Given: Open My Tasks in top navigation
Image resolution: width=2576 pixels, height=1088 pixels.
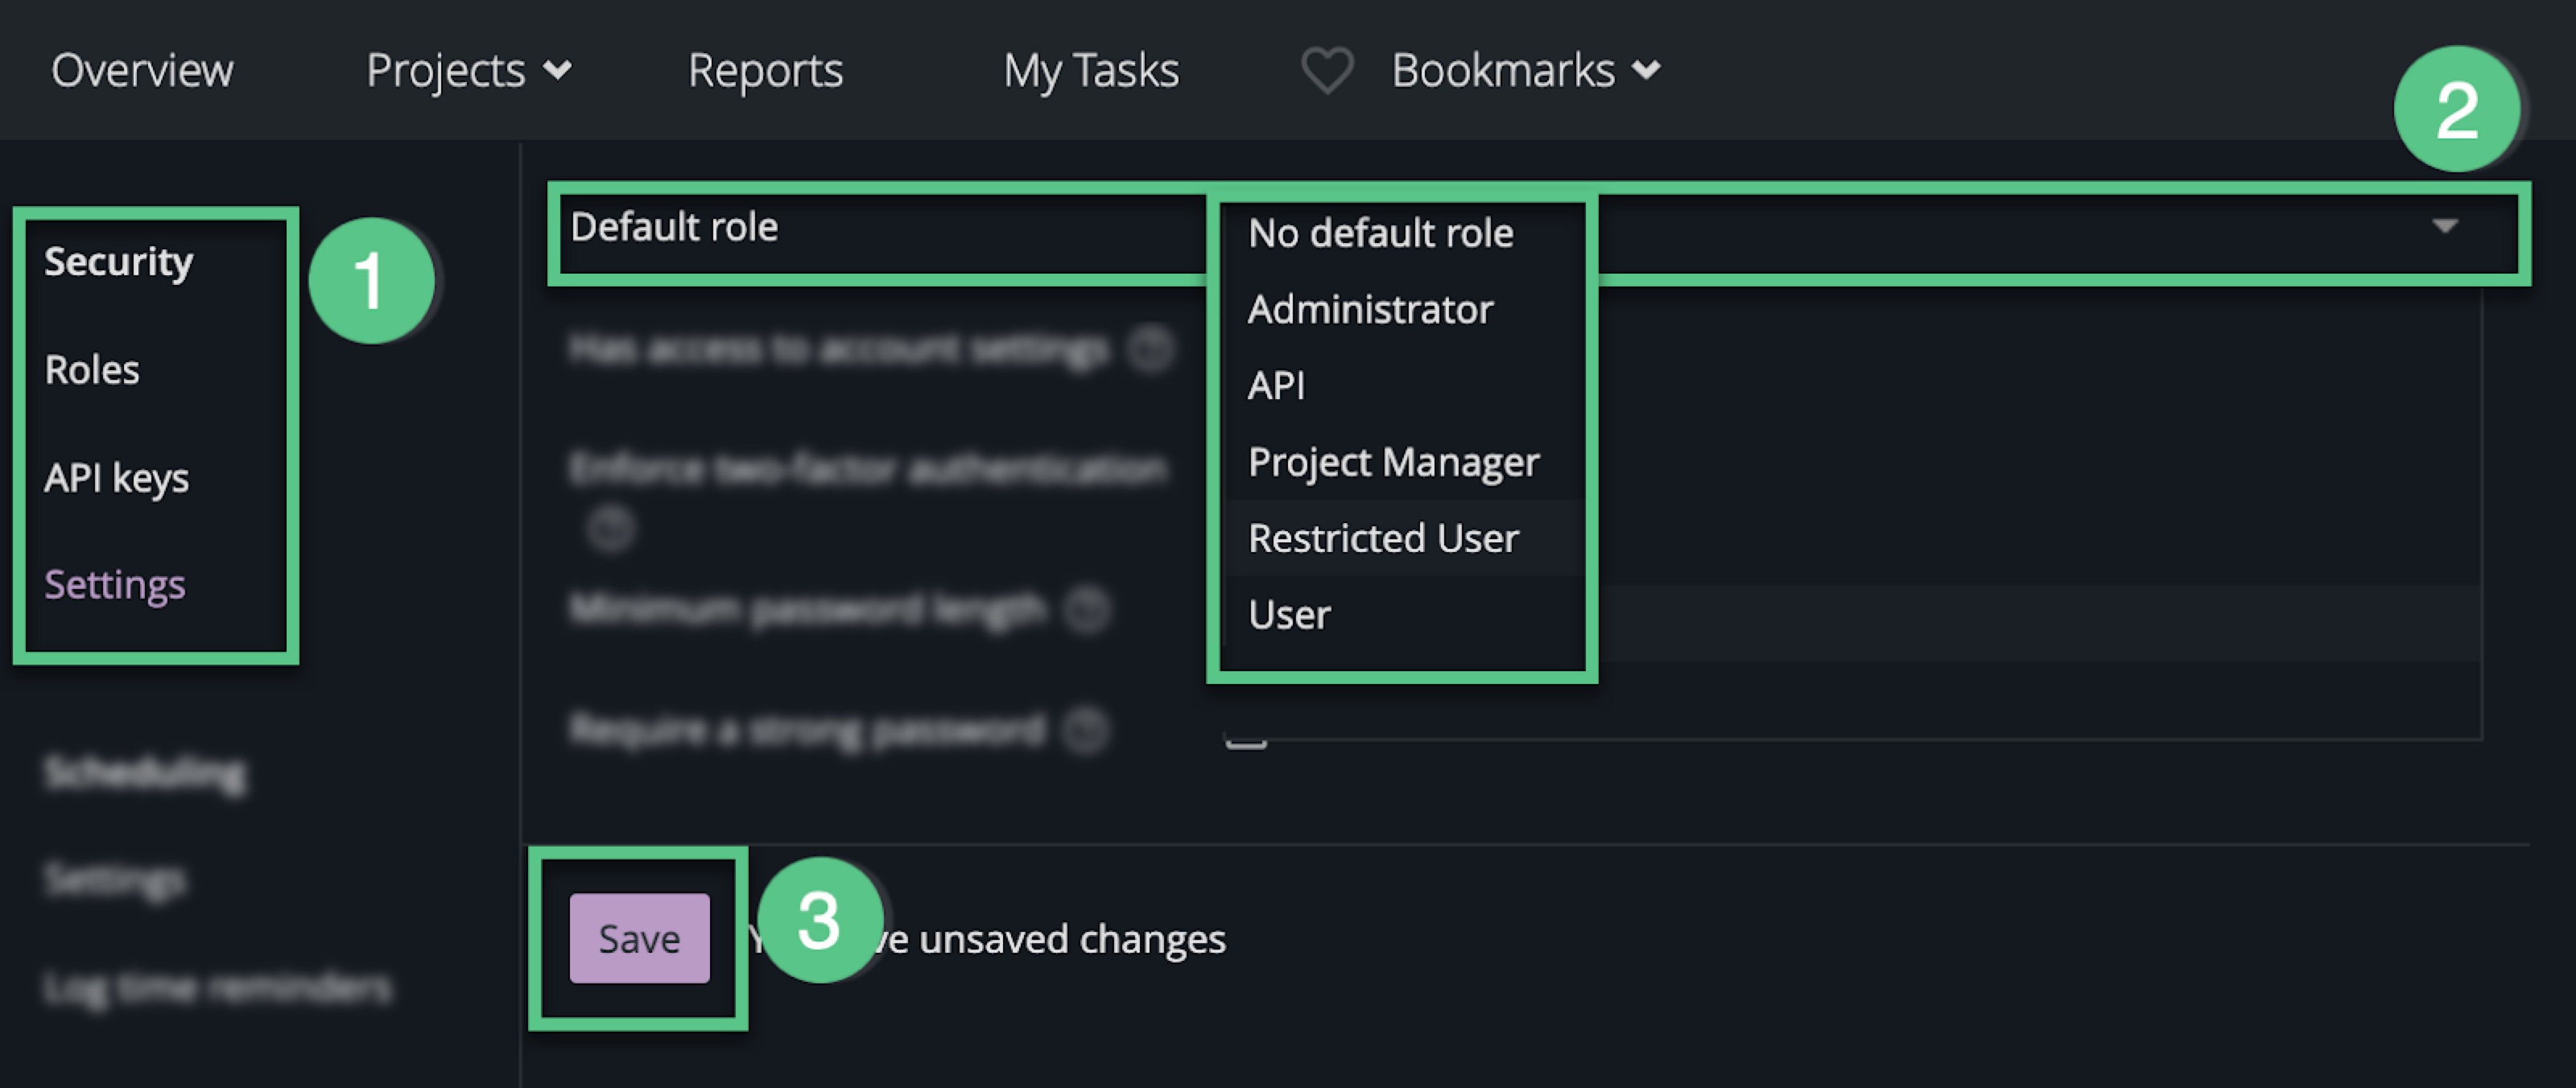Looking at the screenshot, I should click(x=1091, y=71).
